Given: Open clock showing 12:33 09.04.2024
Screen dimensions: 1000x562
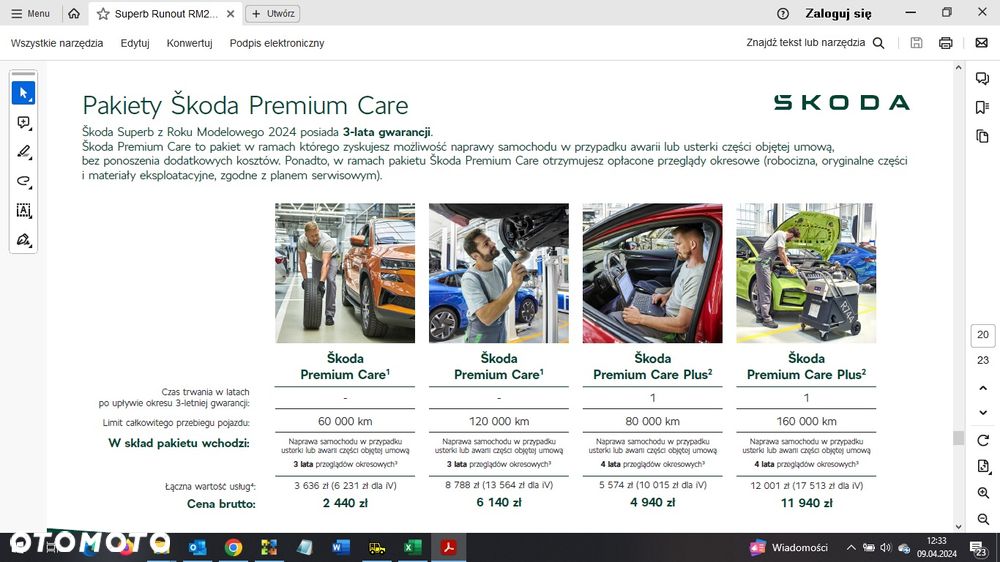Looking at the screenshot, I should 937,547.
